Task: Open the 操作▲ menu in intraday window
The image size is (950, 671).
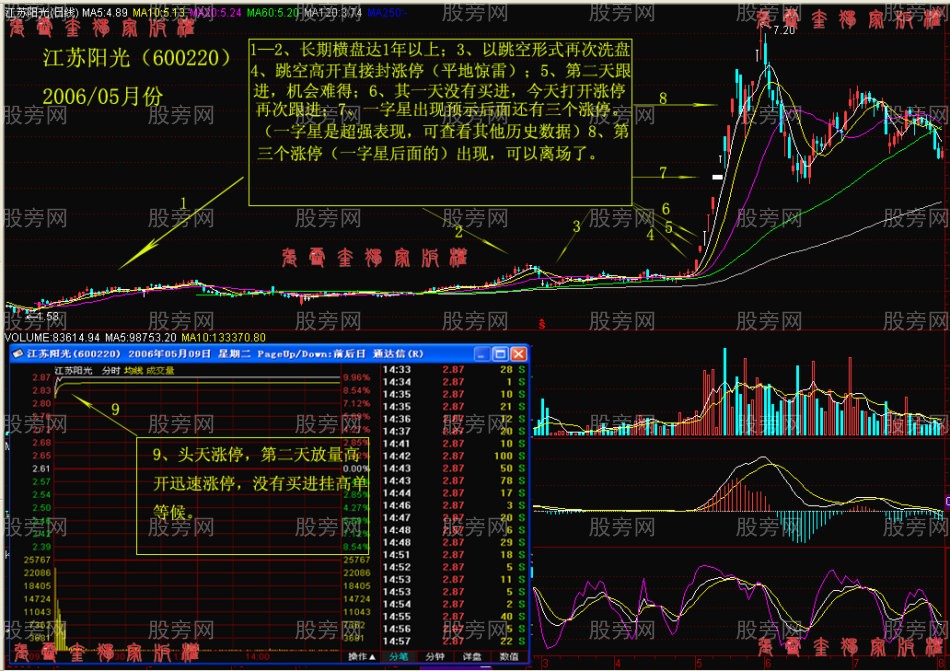Action: coord(362,656)
